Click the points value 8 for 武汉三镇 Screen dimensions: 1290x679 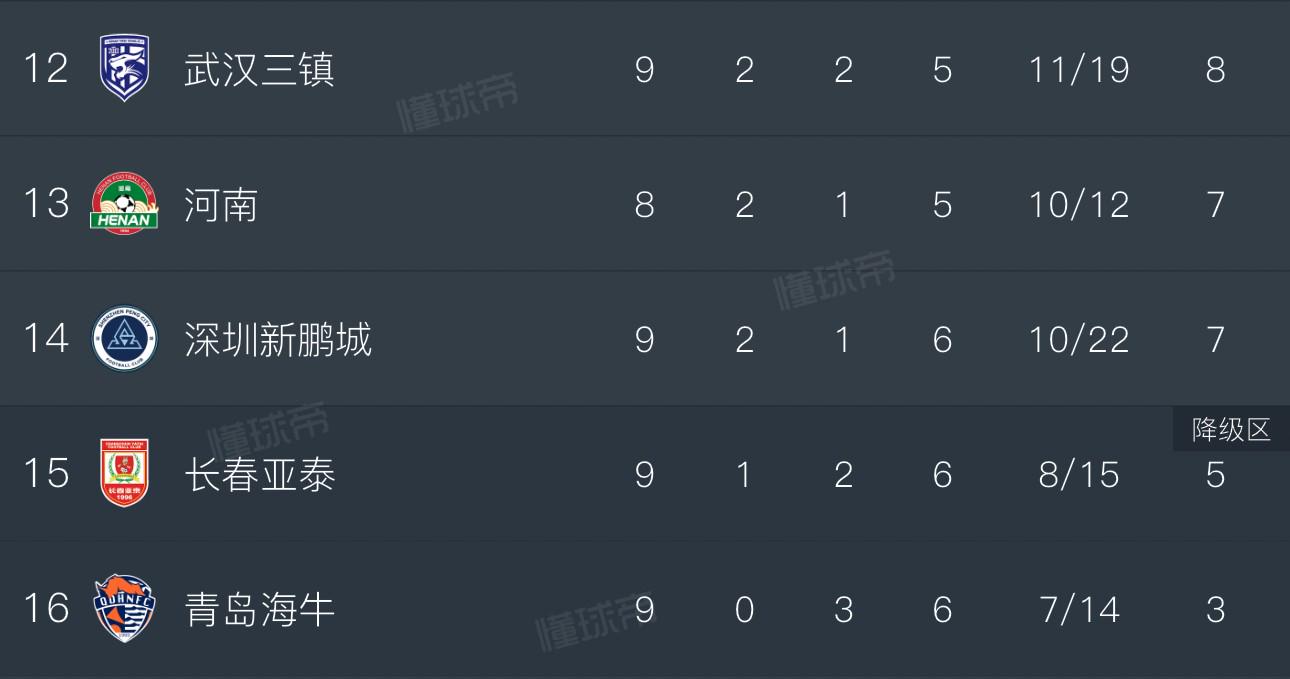coord(1215,70)
